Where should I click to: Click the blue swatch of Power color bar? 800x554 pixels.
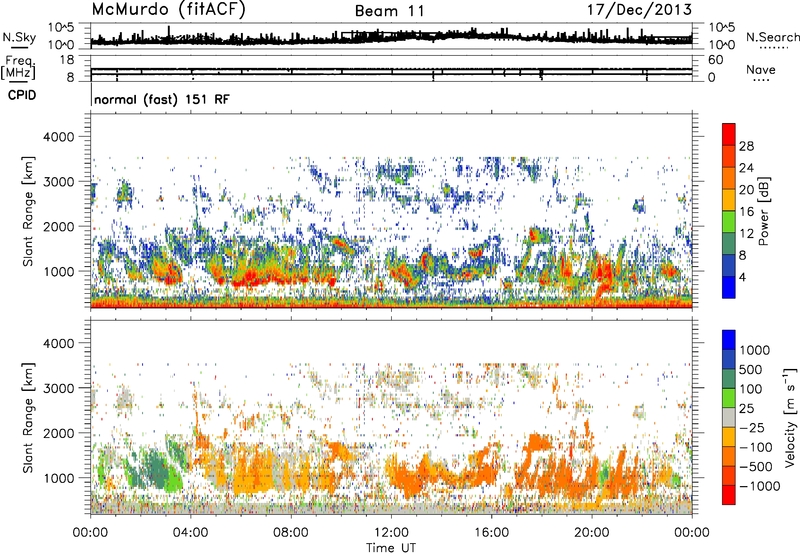tap(729, 287)
